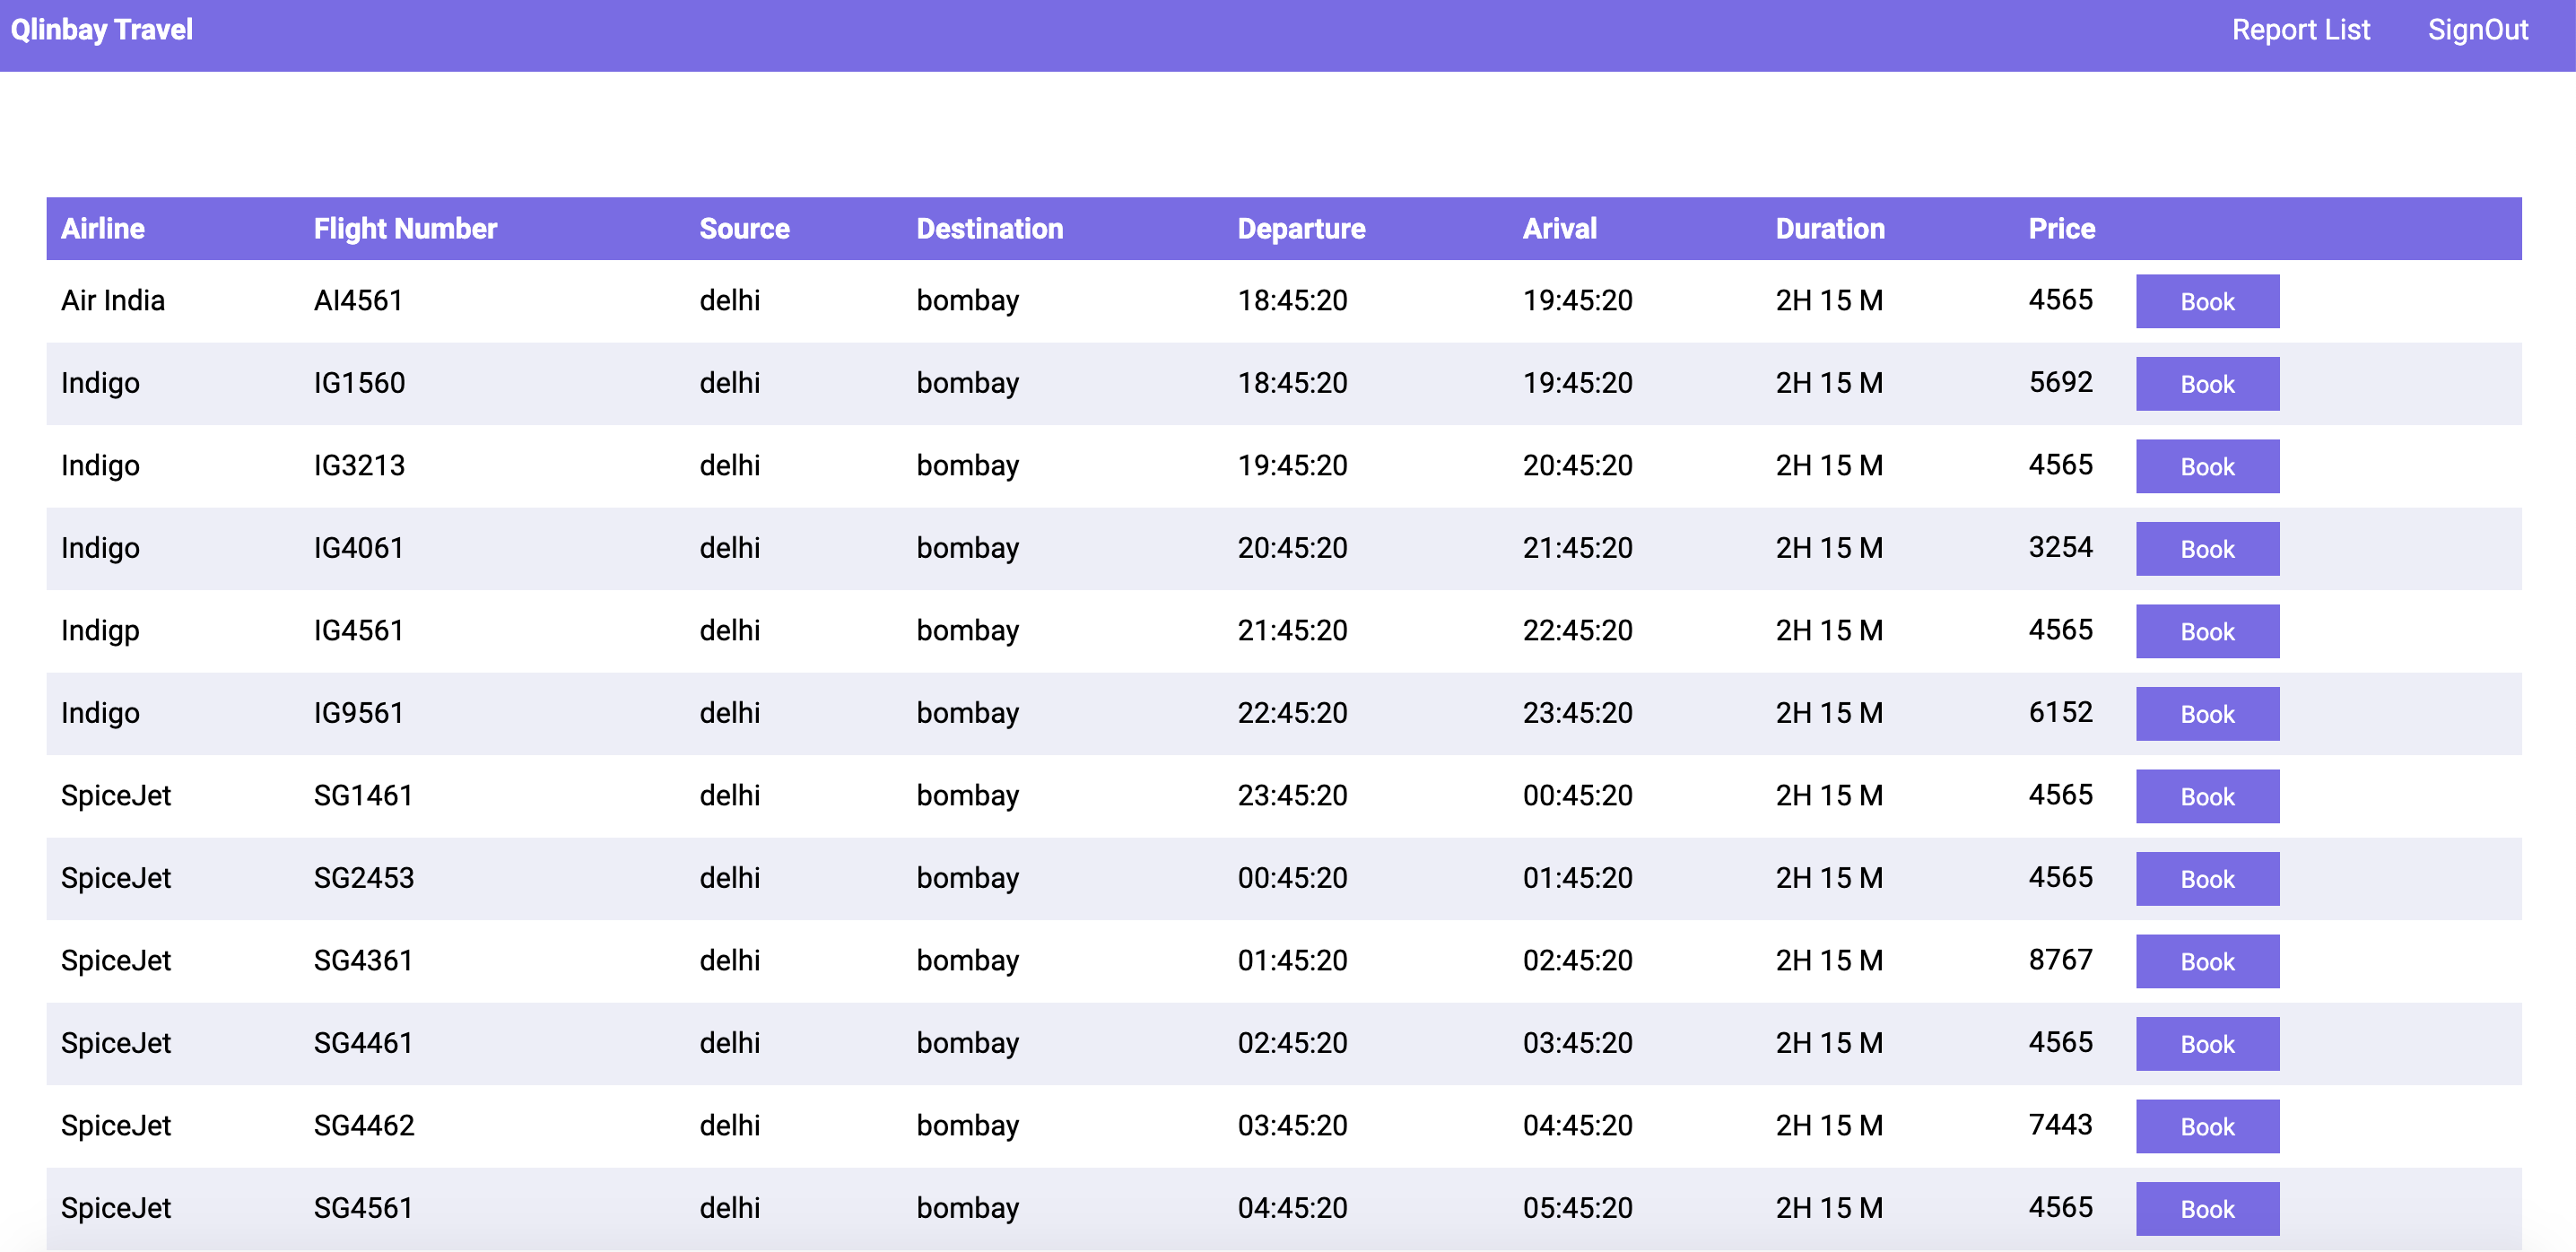The height and width of the screenshot is (1252, 2576).
Task: Click the Airline column header
Action: [103, 229]
